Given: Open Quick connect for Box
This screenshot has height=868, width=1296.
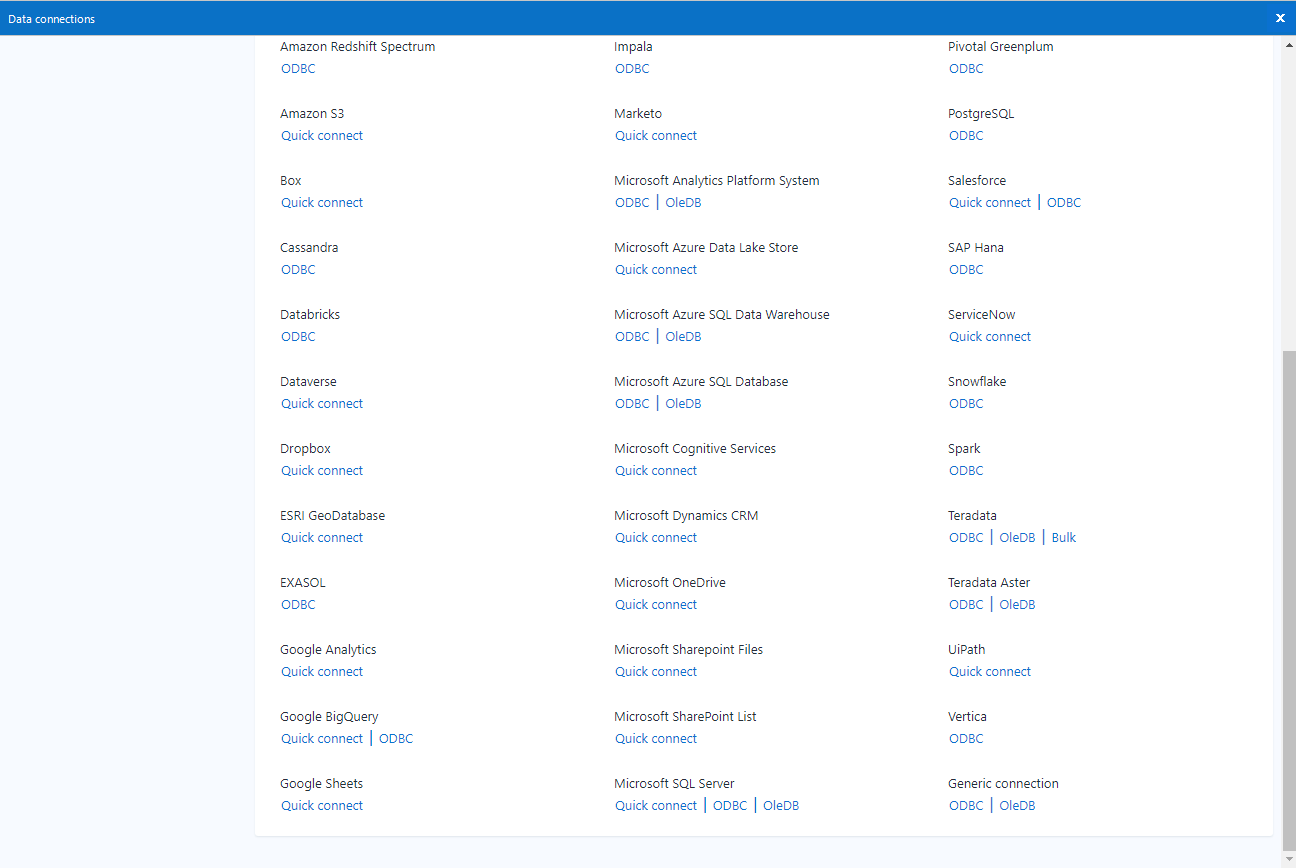Looking at the screenshot, I should [x=322, y=202].
